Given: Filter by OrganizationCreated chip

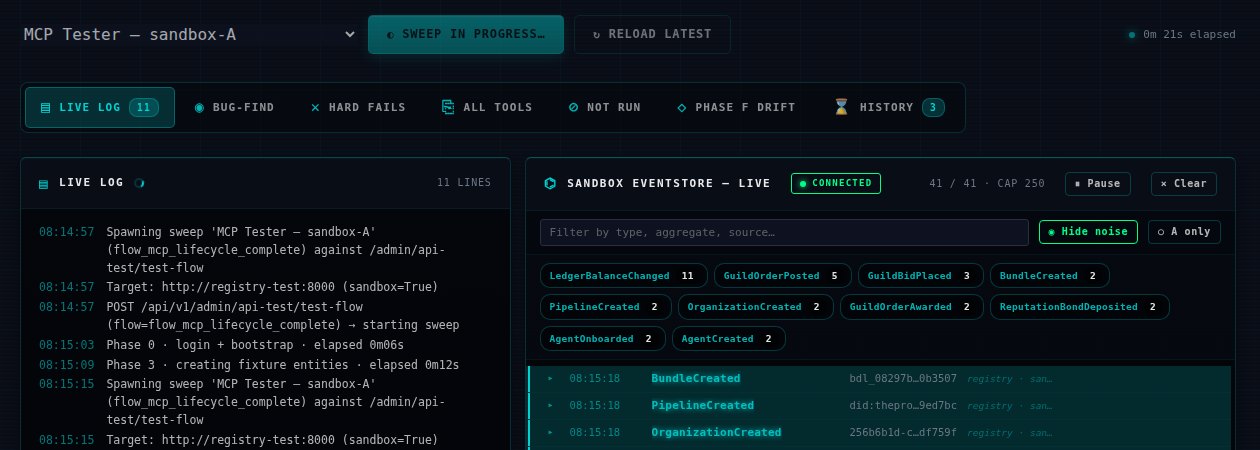Looking at the screenshot, I should pos(756,307).
